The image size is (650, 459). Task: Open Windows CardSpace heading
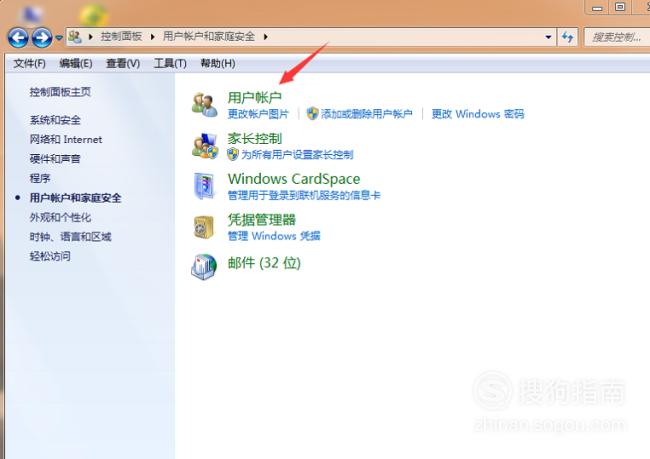(x=293, y=179)
